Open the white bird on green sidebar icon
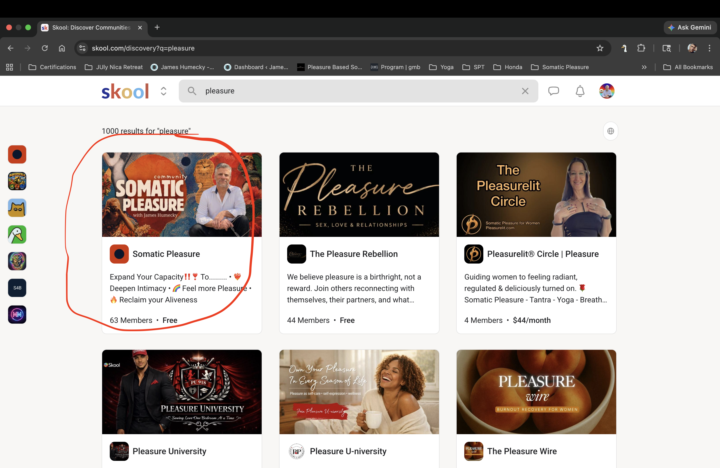 [x=17, y=234]
